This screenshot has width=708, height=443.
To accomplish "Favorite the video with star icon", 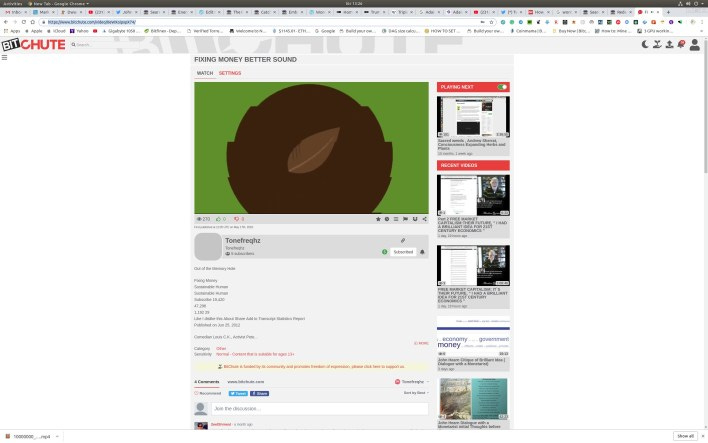I will (378, 219).
